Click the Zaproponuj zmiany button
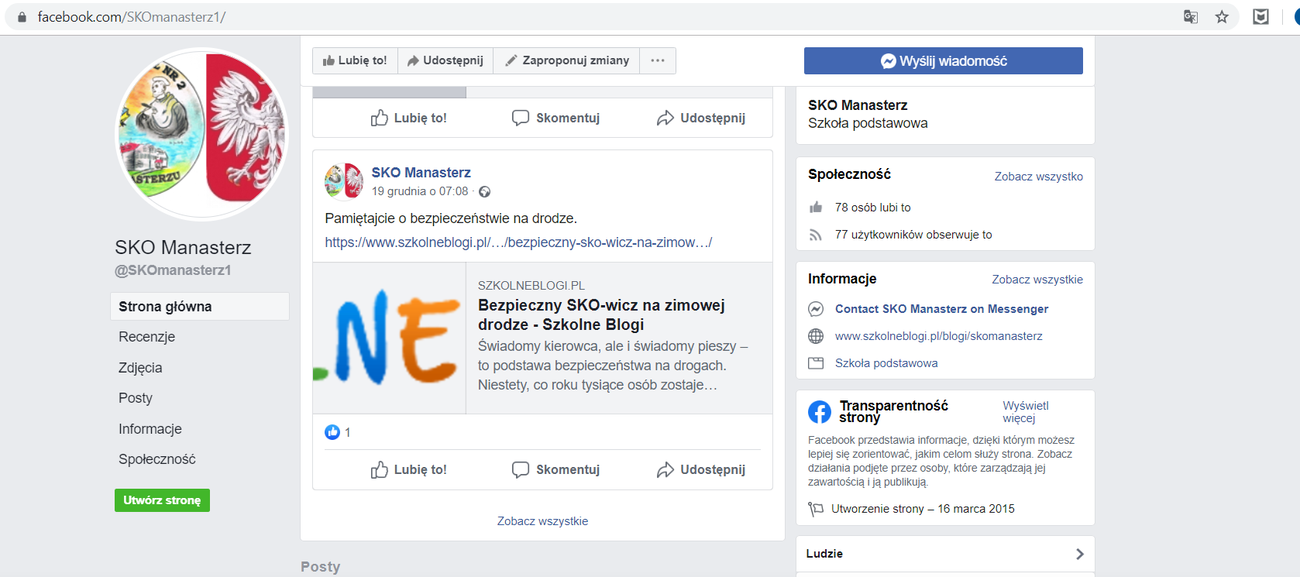1300x577 pixels. (567, 61)
